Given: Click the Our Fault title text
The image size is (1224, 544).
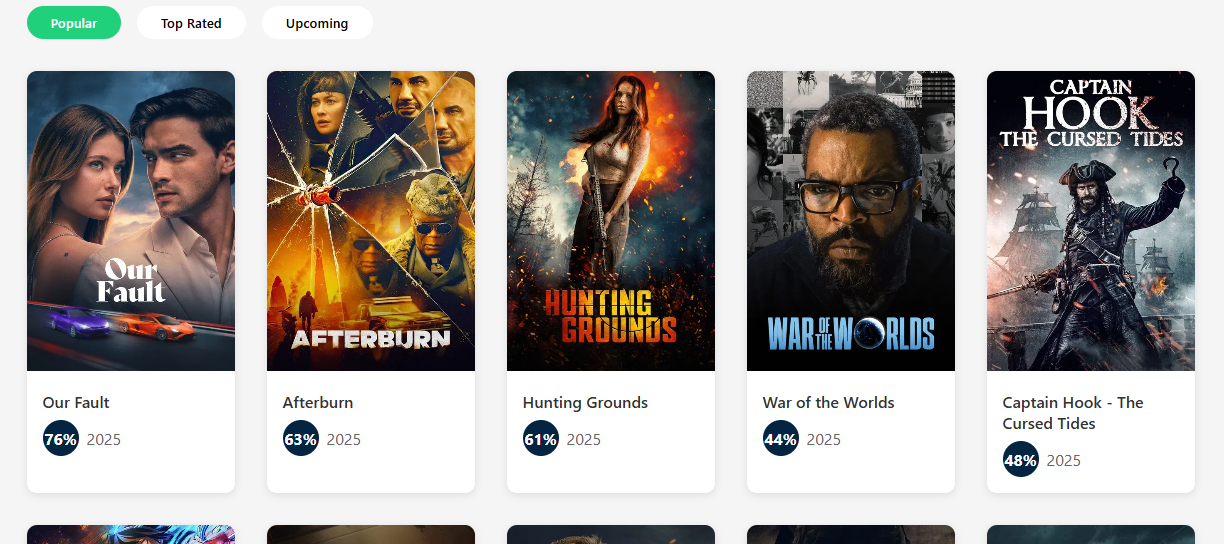Looking at the screenshot, I should click(x=76, y=403).
